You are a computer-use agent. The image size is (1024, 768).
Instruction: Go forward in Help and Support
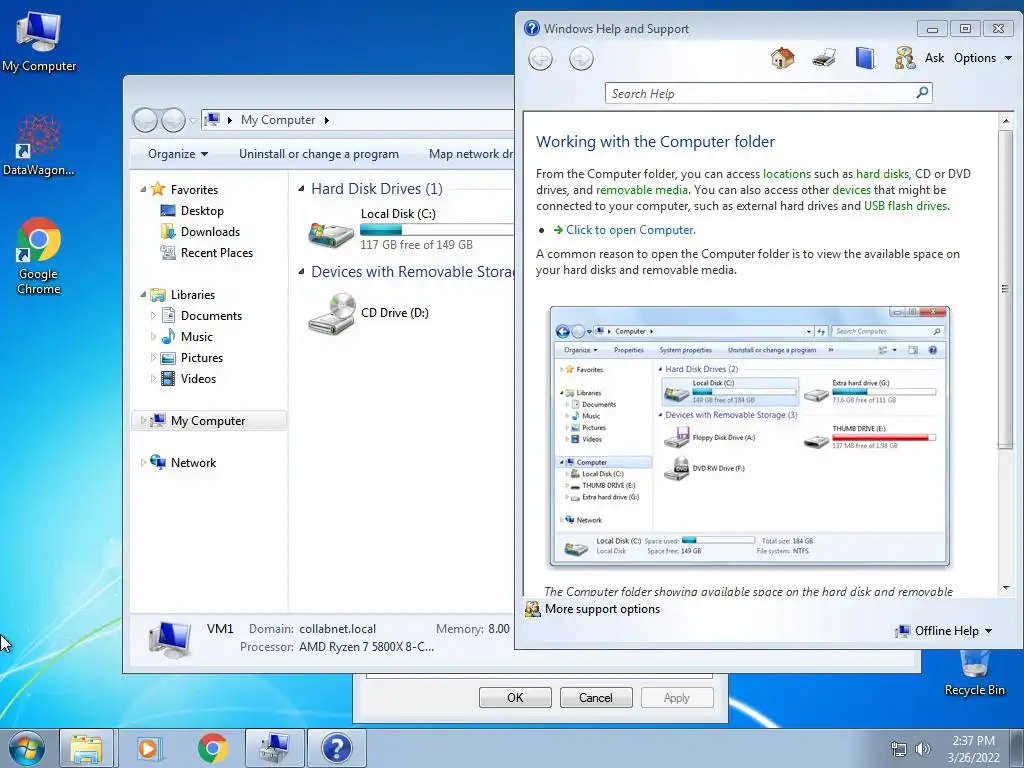coord(581,59)
